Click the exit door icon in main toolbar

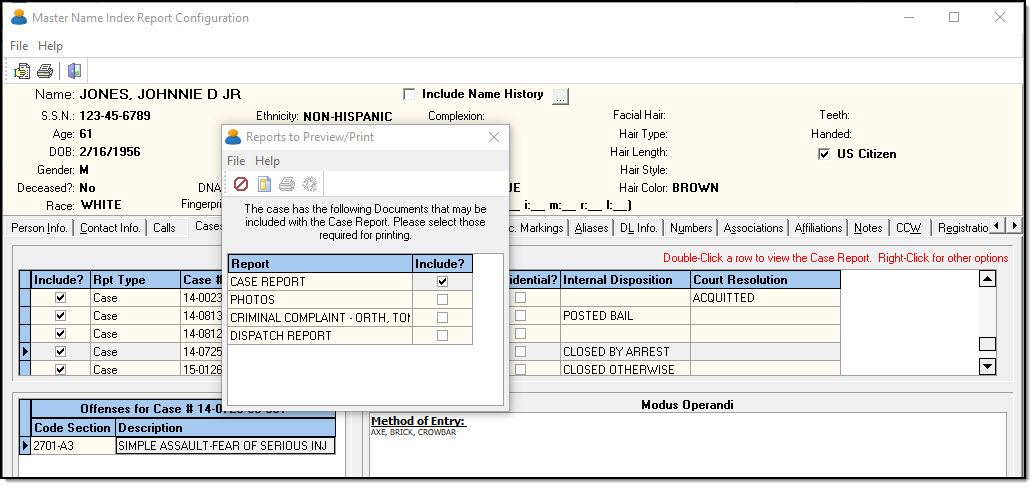(x=74, y=71)
